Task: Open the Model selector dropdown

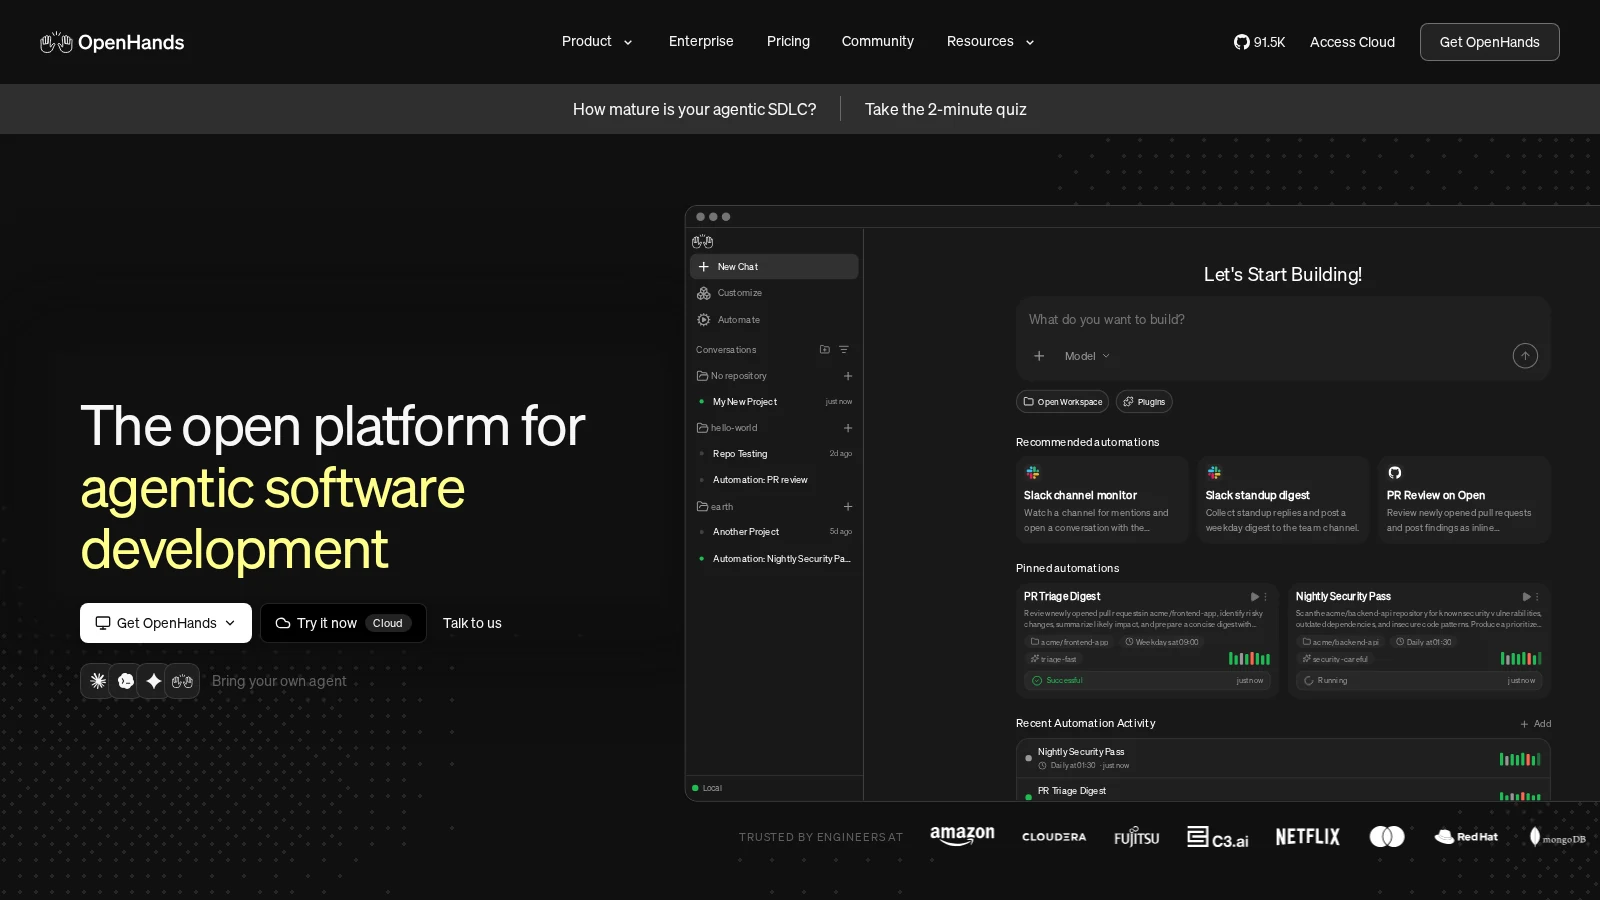Action: tap(1087, 356)
